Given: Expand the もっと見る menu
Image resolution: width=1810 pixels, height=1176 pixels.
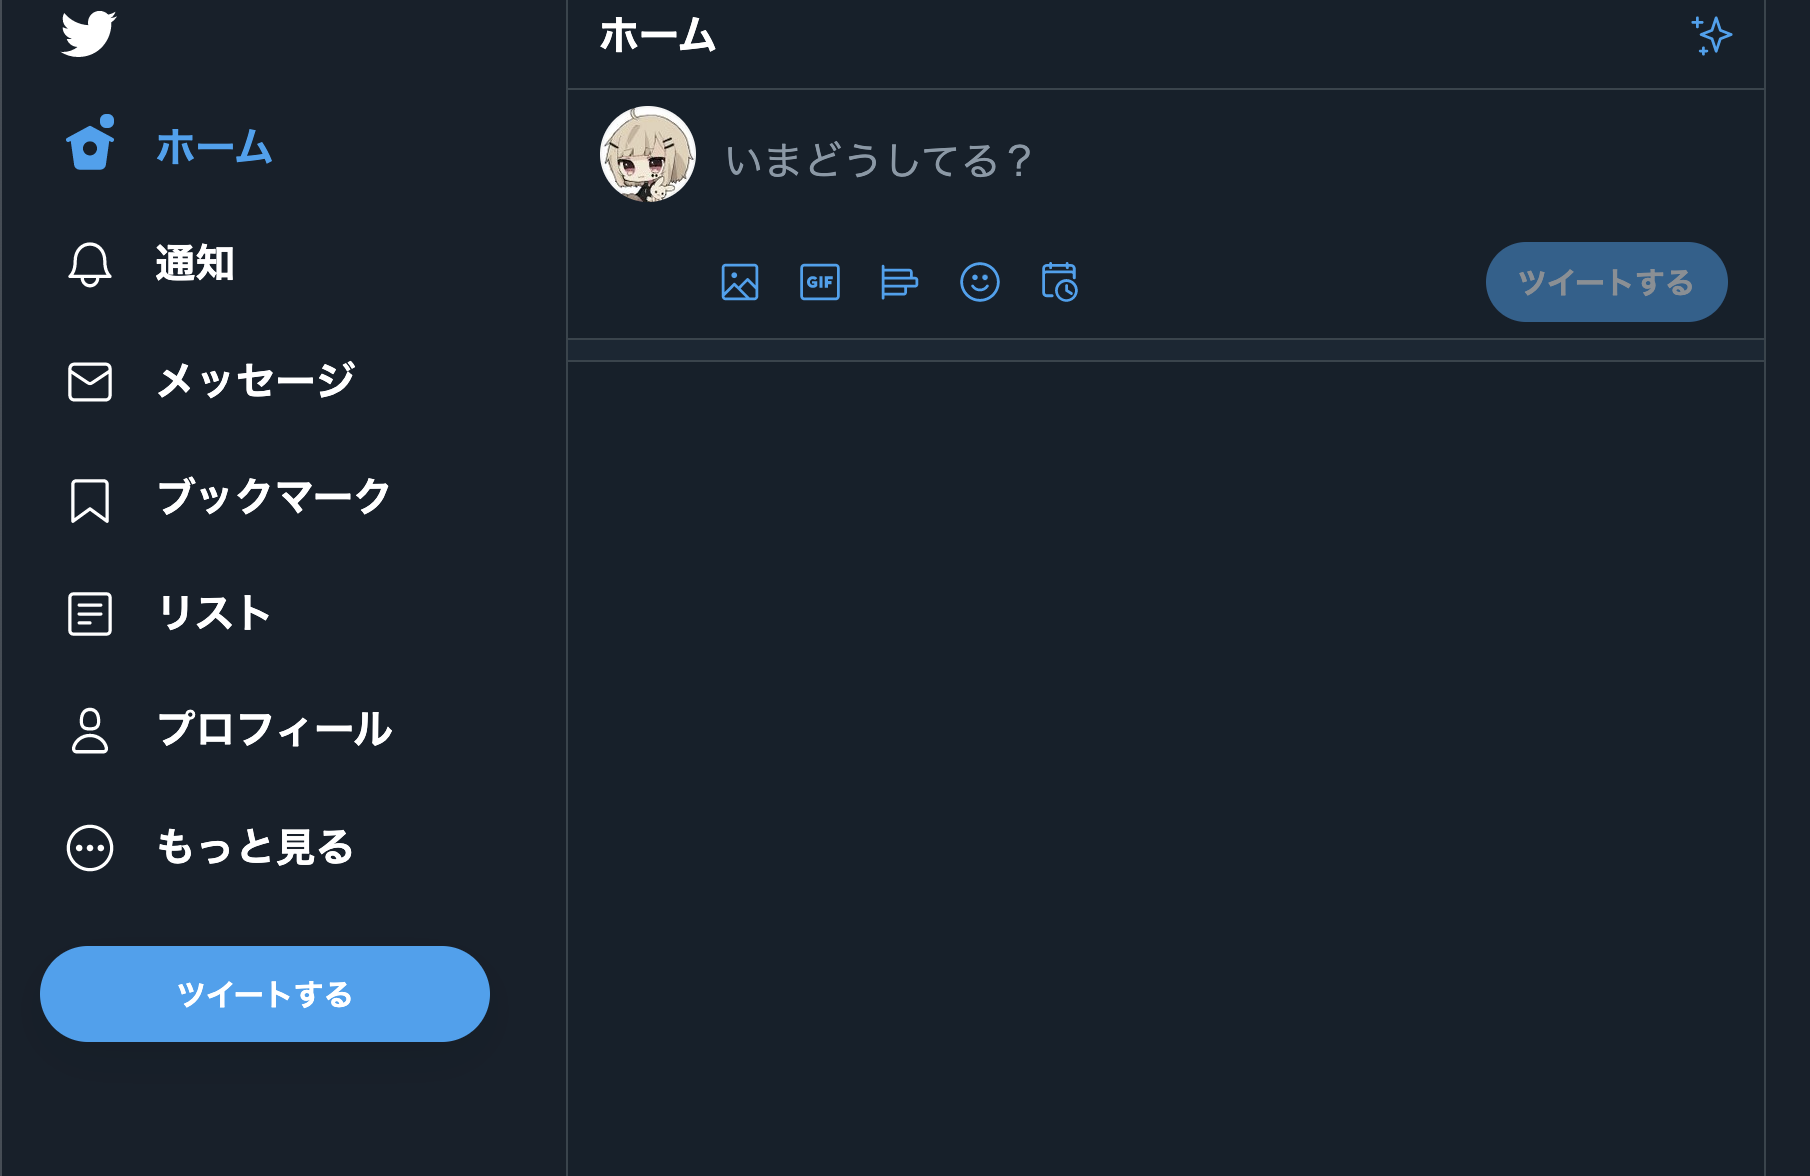Looking at the screenshot, I should [x=253, y=847].
